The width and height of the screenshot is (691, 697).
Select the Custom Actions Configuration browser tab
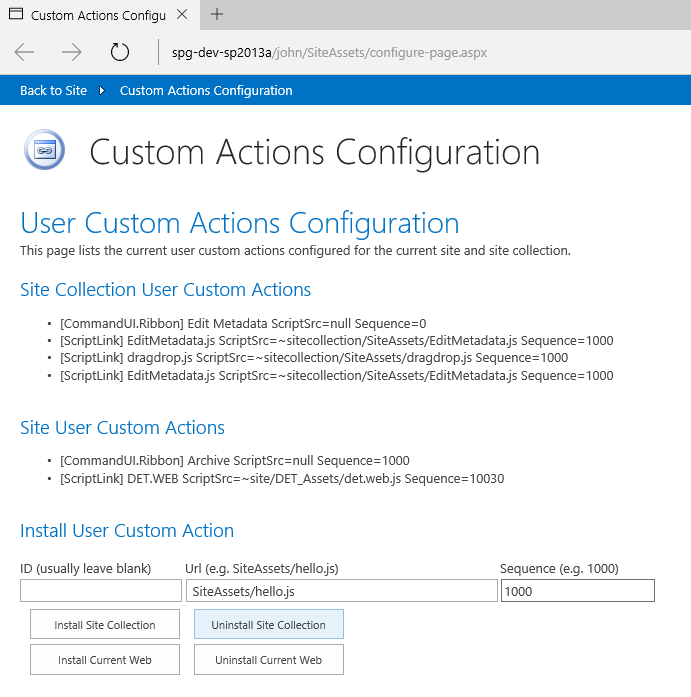tap(98, 15)
